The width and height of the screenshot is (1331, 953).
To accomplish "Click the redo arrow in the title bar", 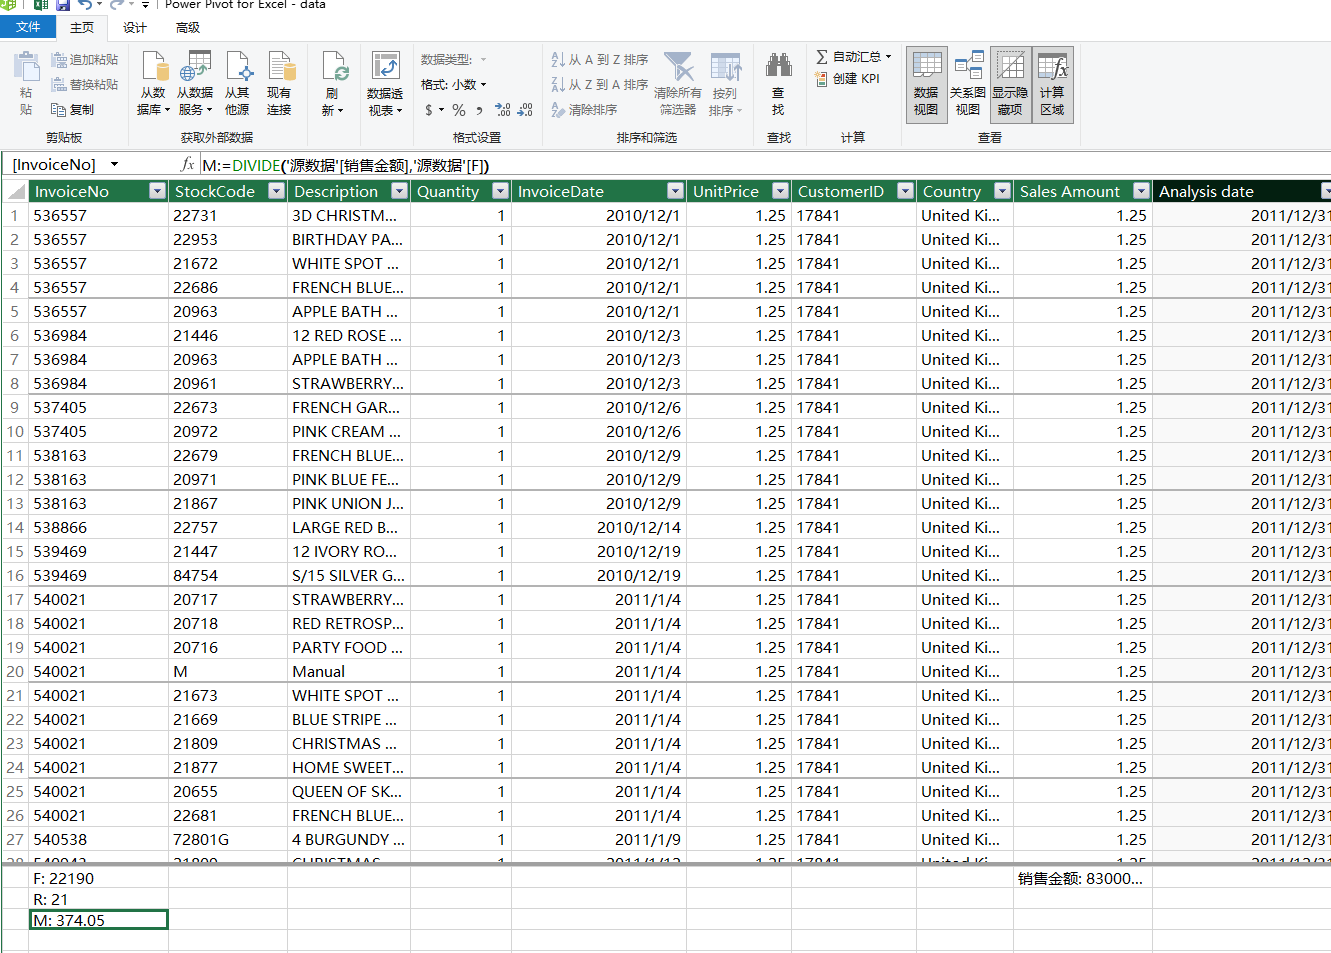I will [x=117, y=5].
